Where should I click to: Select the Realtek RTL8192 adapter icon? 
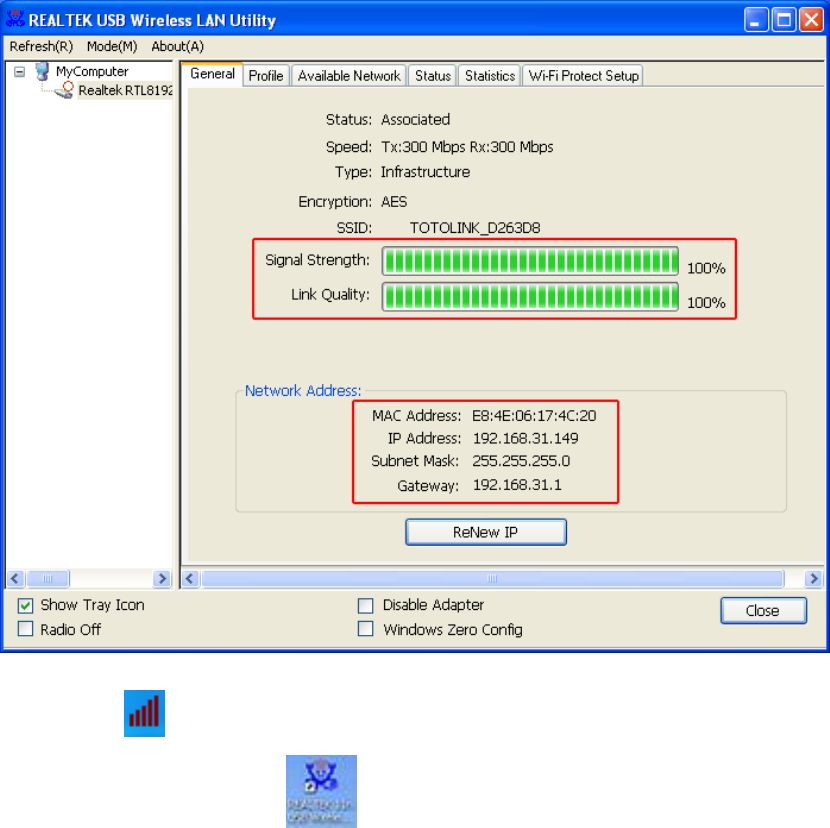click(x=65, y=90)
